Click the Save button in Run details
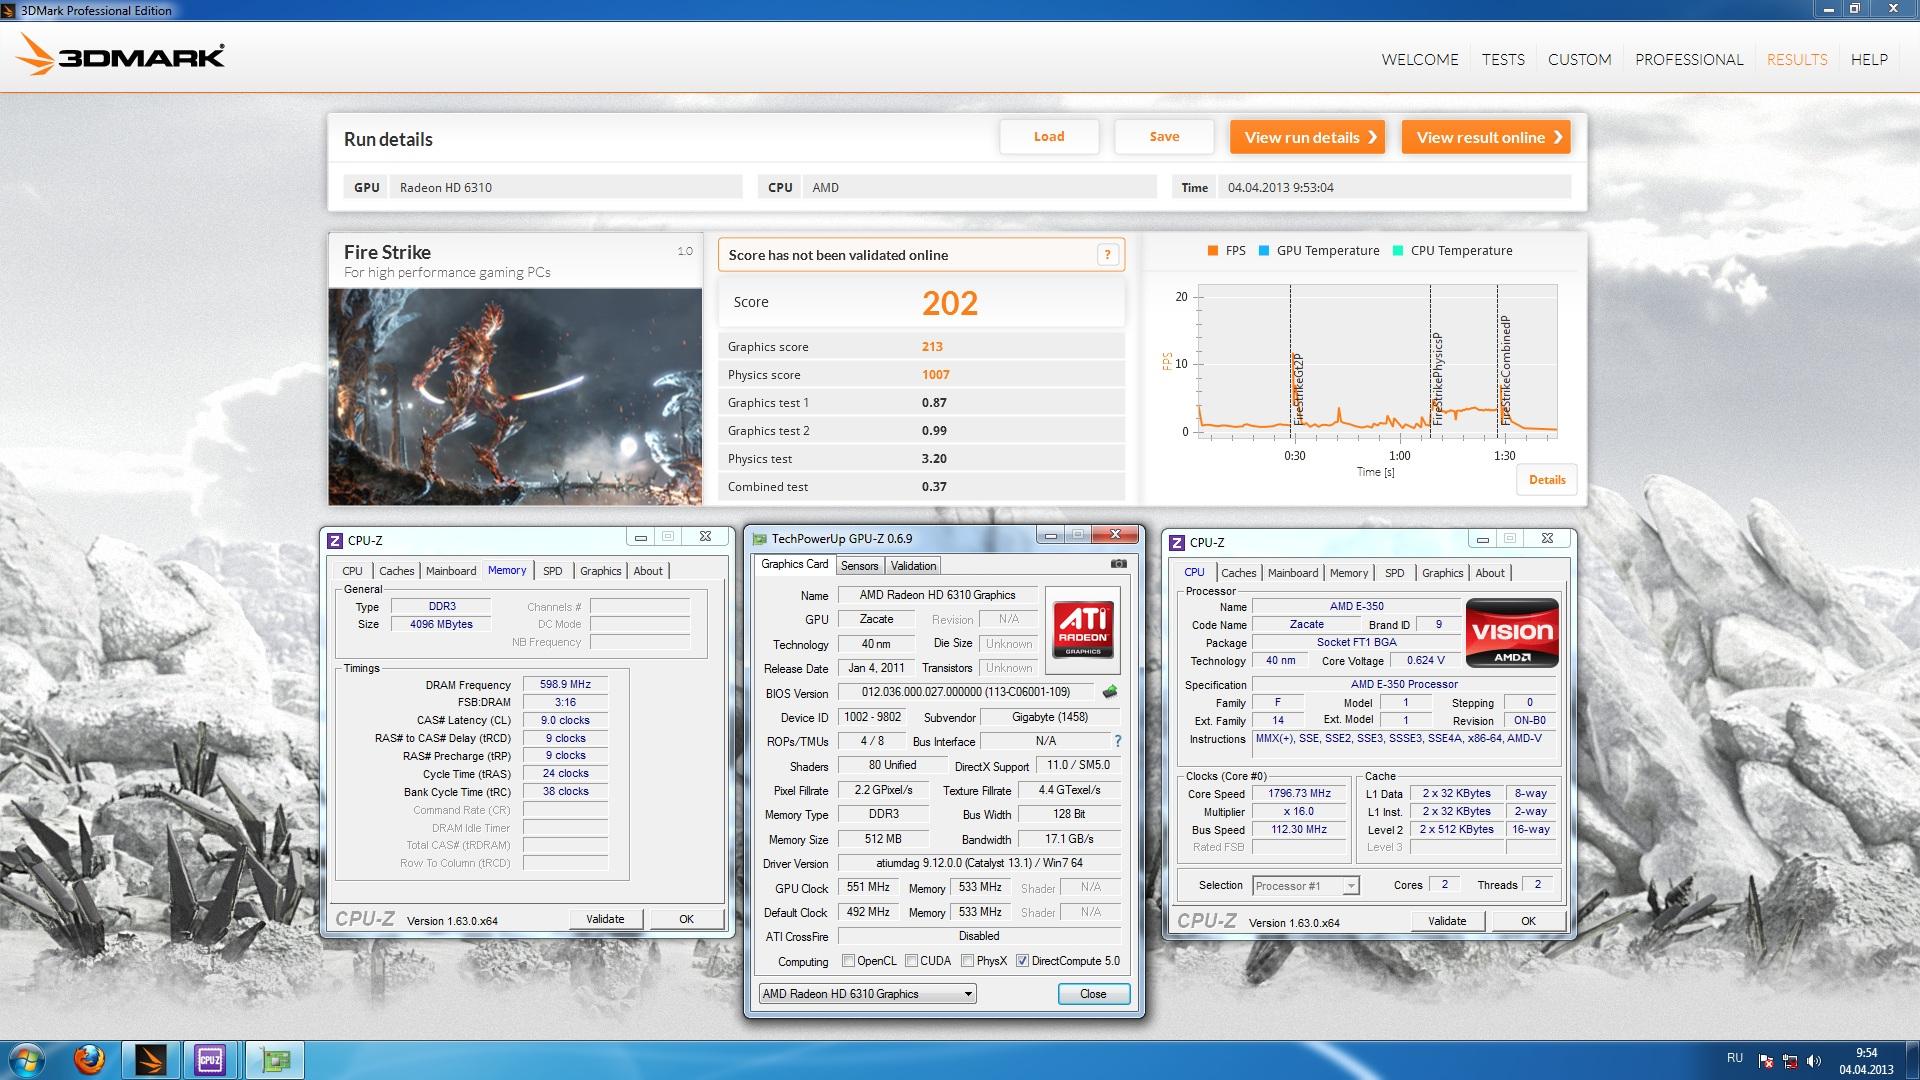This screenshot has height=1080, width=1920. [x=1164, y=137]
